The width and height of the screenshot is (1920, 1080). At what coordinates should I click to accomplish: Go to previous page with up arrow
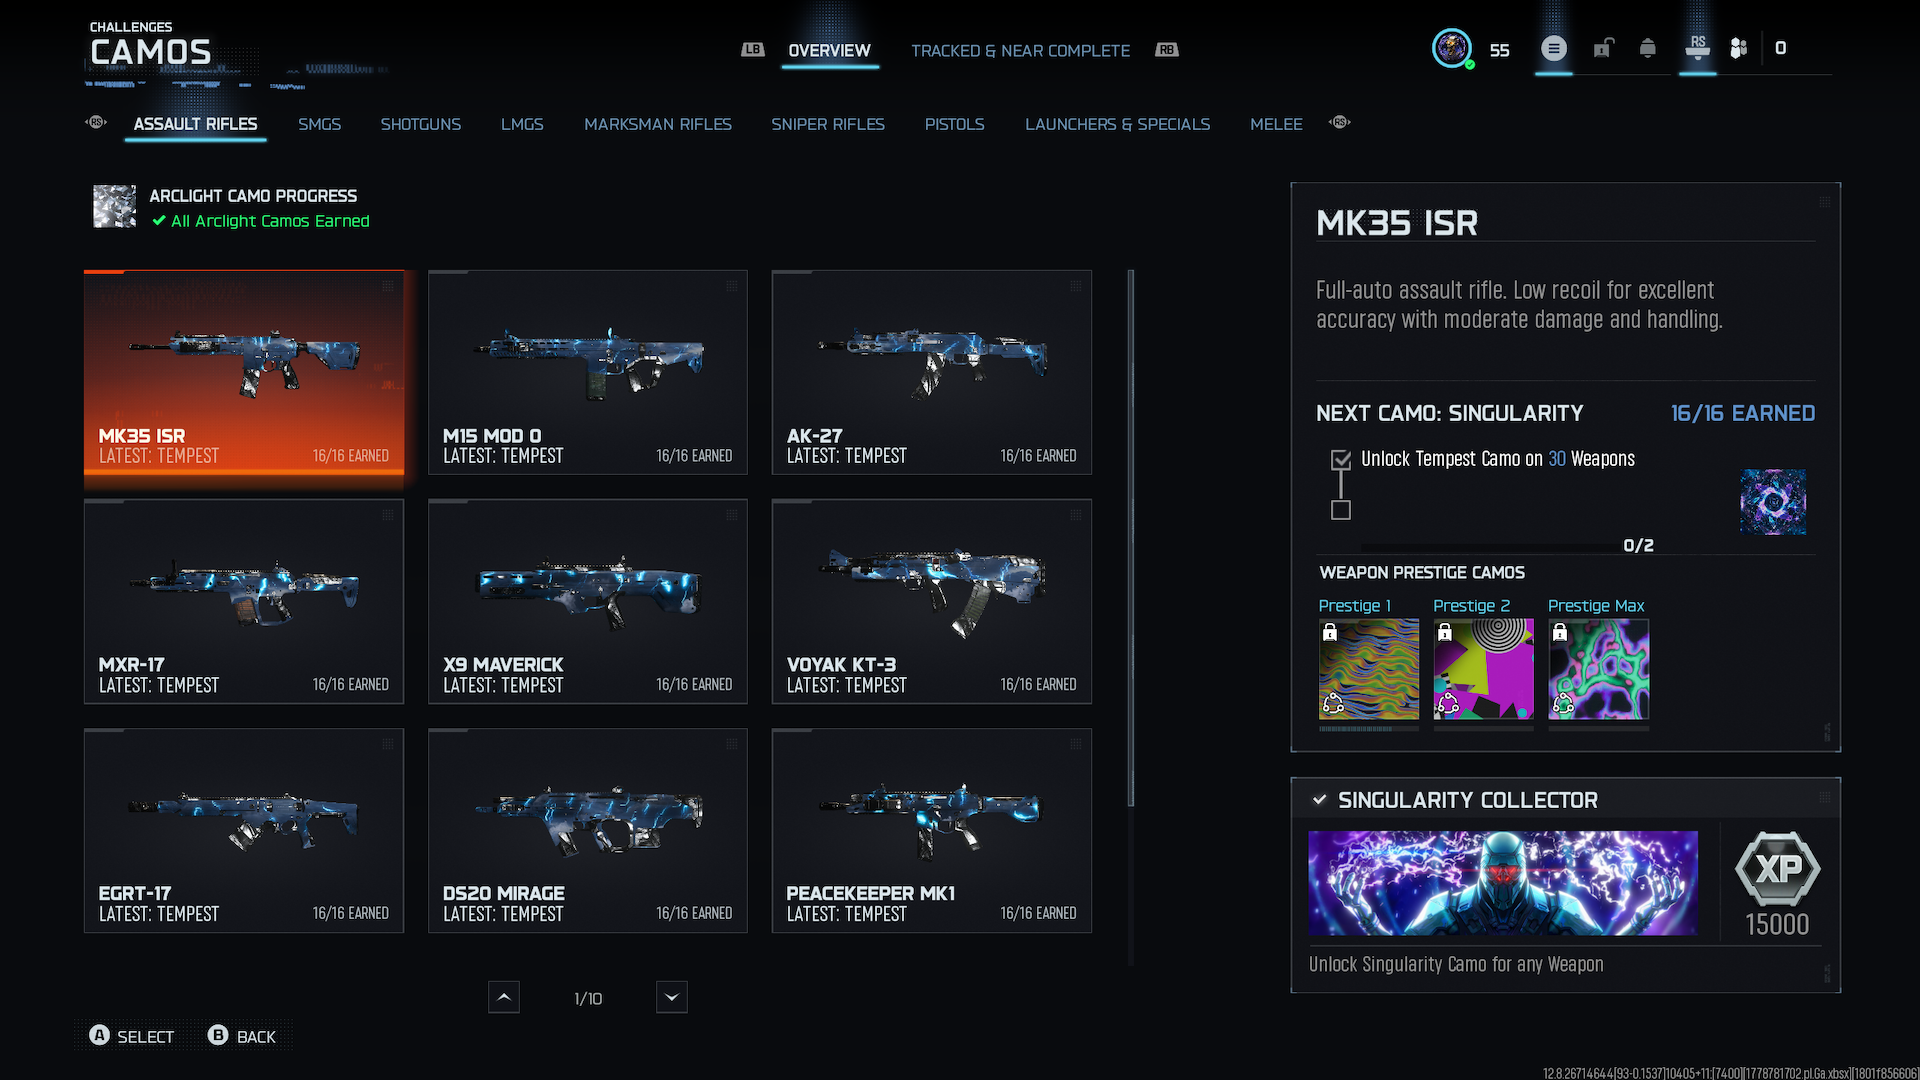503,997
